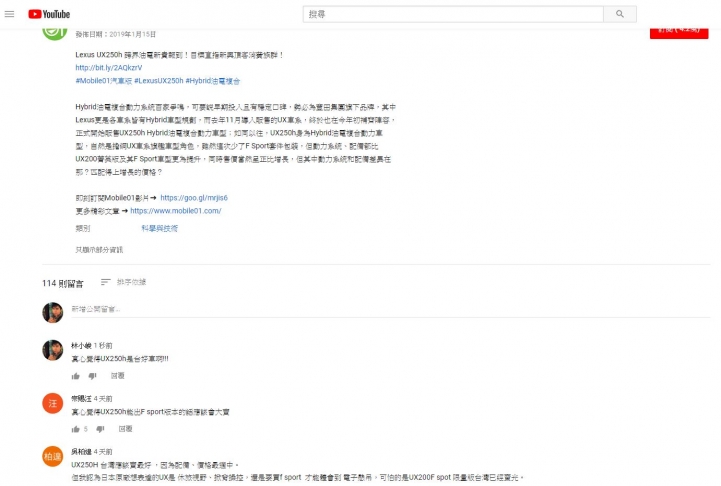Viewport: 721px width, 486px height.
Task: Focus the add public comment field
Action: click(x=390, y=309)
